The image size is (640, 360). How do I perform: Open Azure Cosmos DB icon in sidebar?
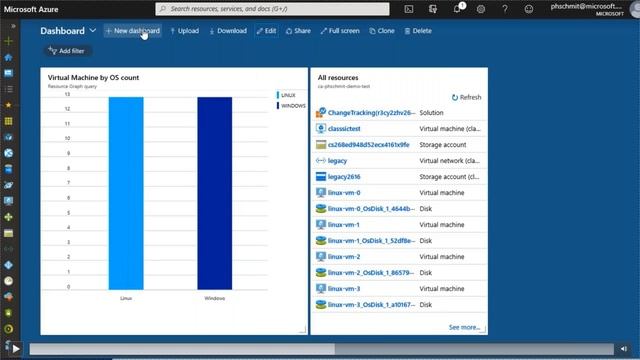tap(8, 185)
